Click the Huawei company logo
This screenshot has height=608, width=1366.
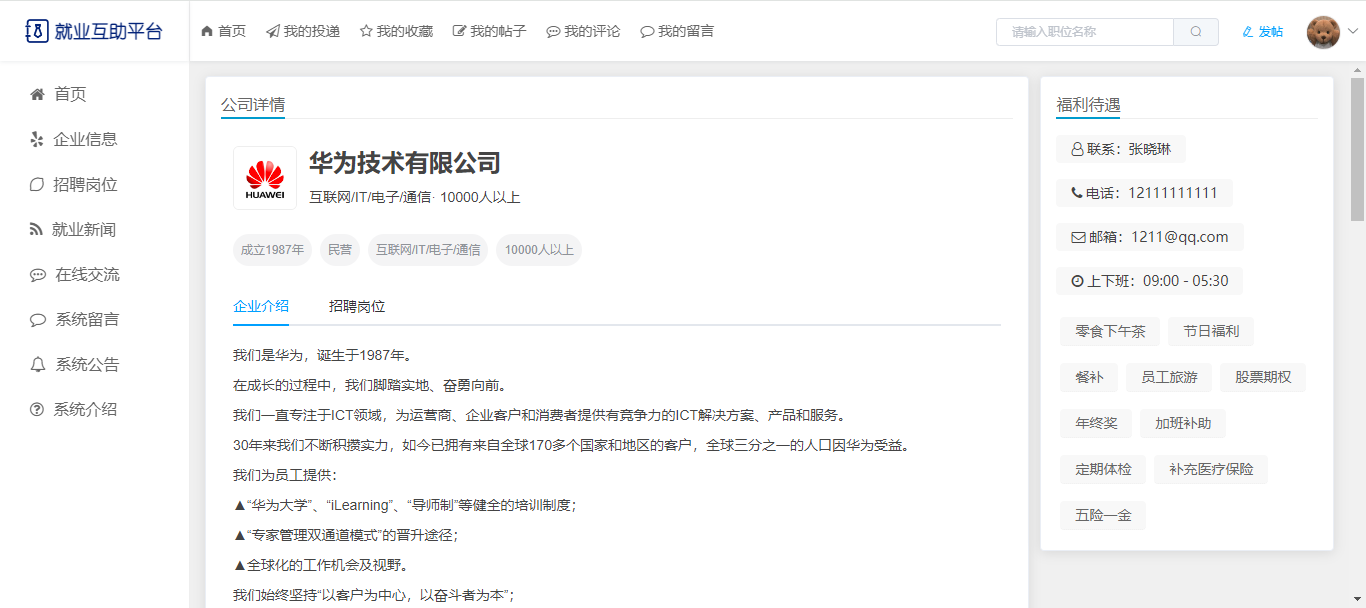tap(265, 178)
